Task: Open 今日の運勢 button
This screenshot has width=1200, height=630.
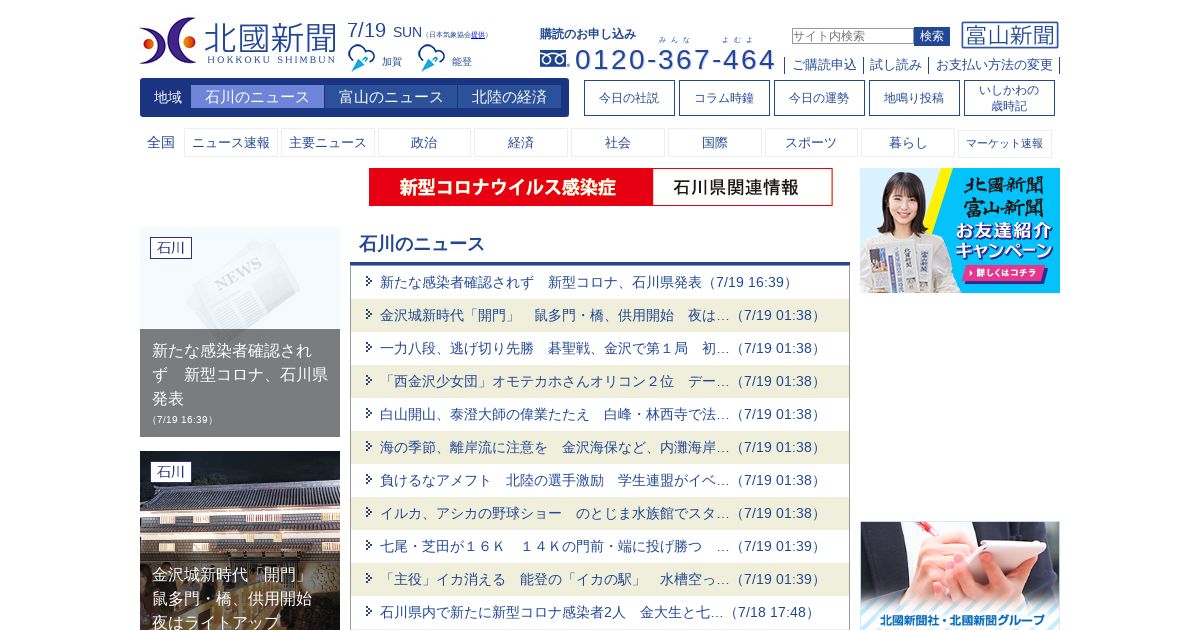Action: click(819, 98)
